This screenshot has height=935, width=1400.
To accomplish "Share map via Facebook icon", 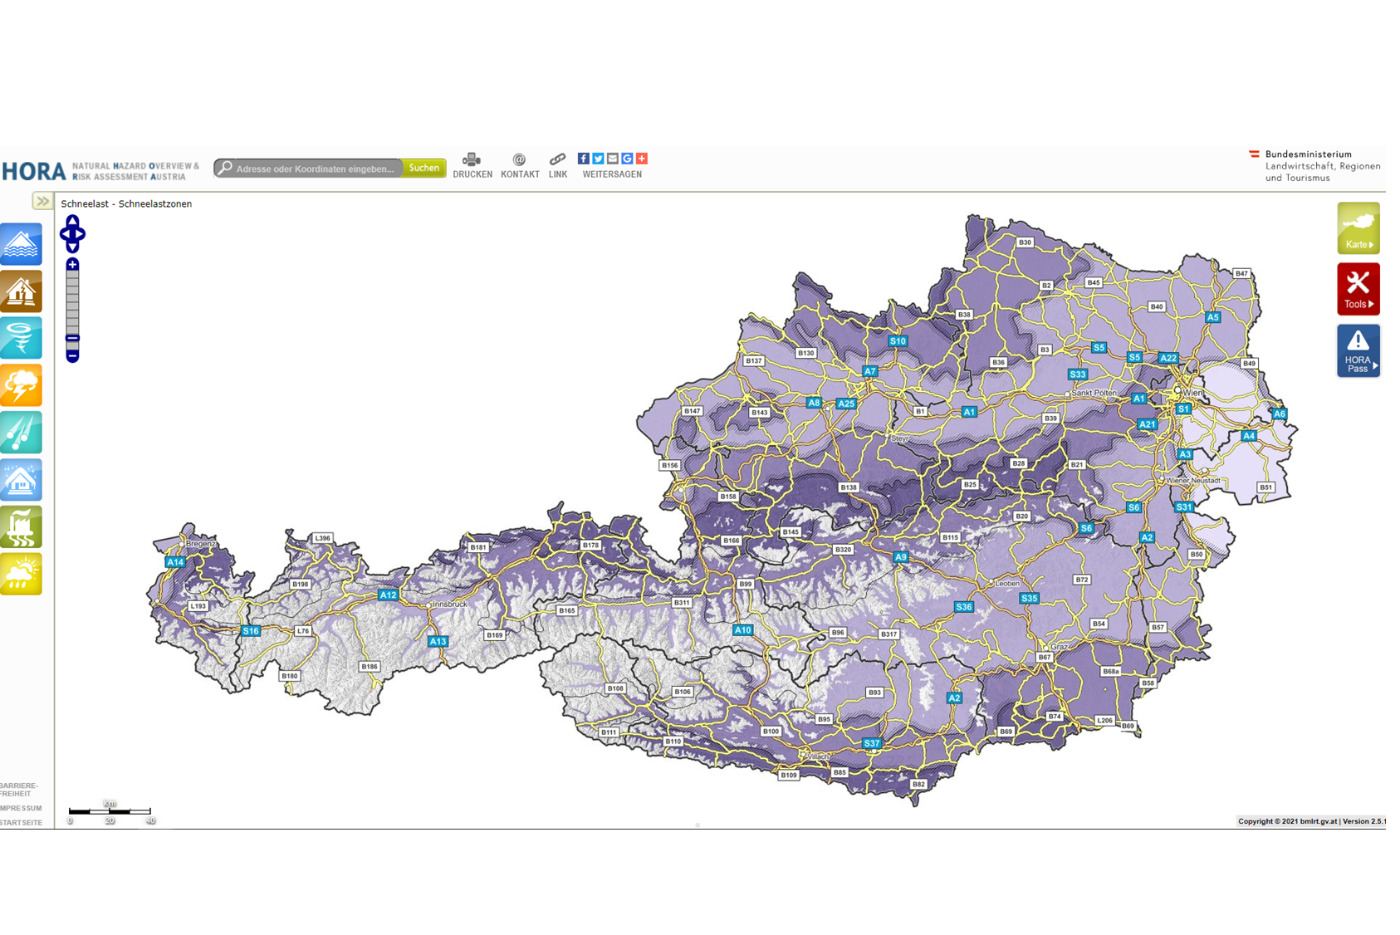I will click(583, 159).
